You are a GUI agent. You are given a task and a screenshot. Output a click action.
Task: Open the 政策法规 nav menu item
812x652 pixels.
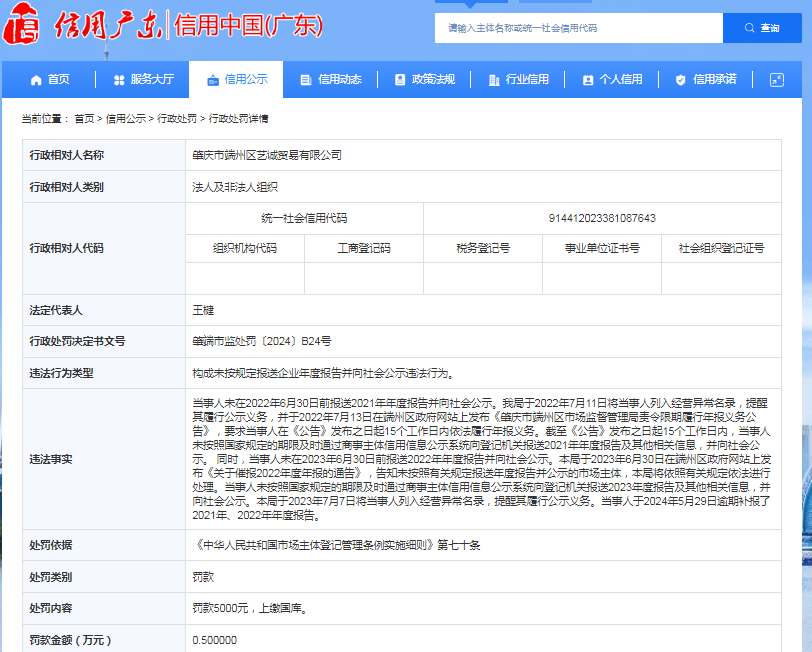tap(425, 79)
